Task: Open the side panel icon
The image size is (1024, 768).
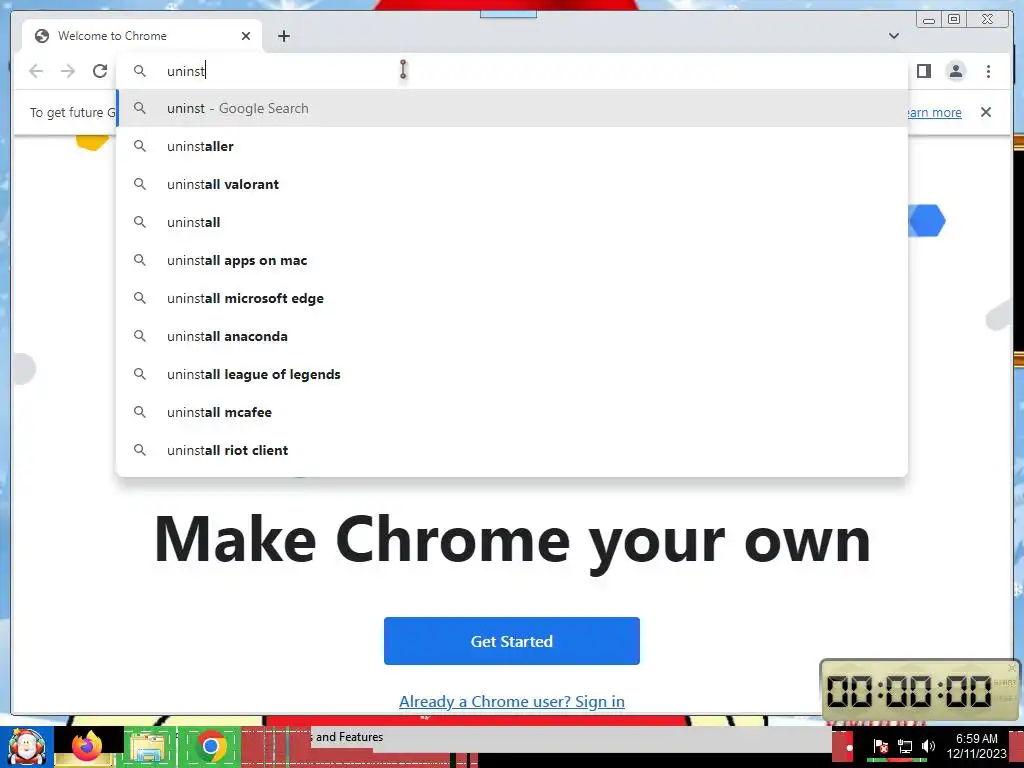Action: pyautogui.click(x=923, y=71)
